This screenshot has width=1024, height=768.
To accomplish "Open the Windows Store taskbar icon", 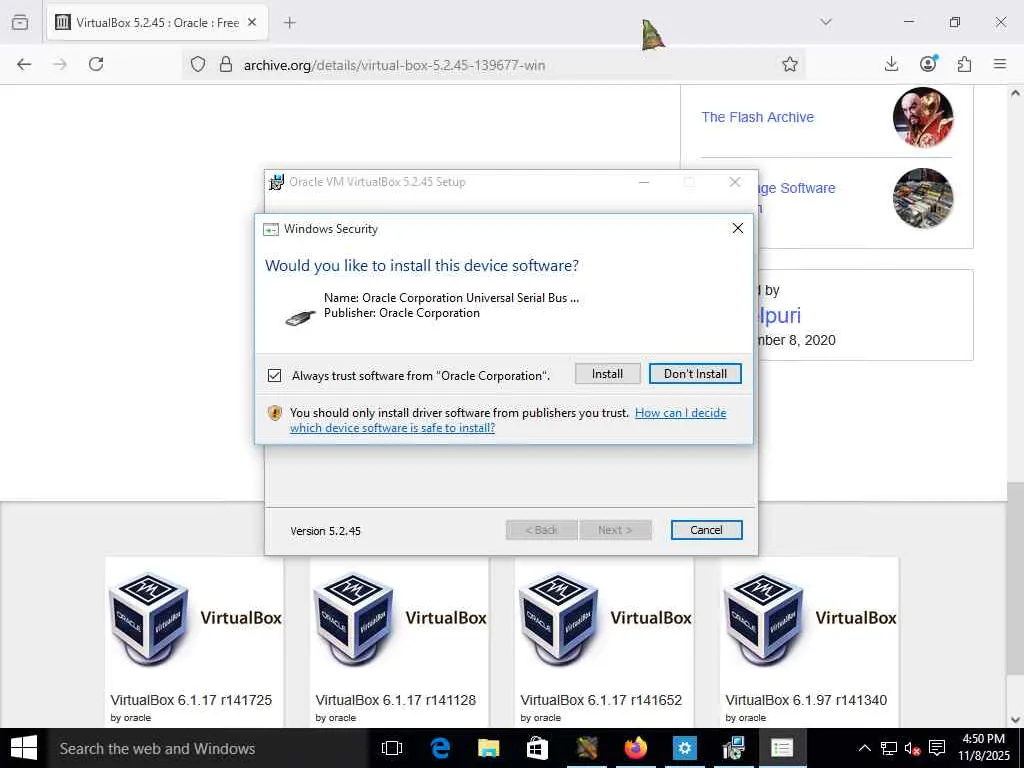I will pyautogui.click(x=537, y=748).
